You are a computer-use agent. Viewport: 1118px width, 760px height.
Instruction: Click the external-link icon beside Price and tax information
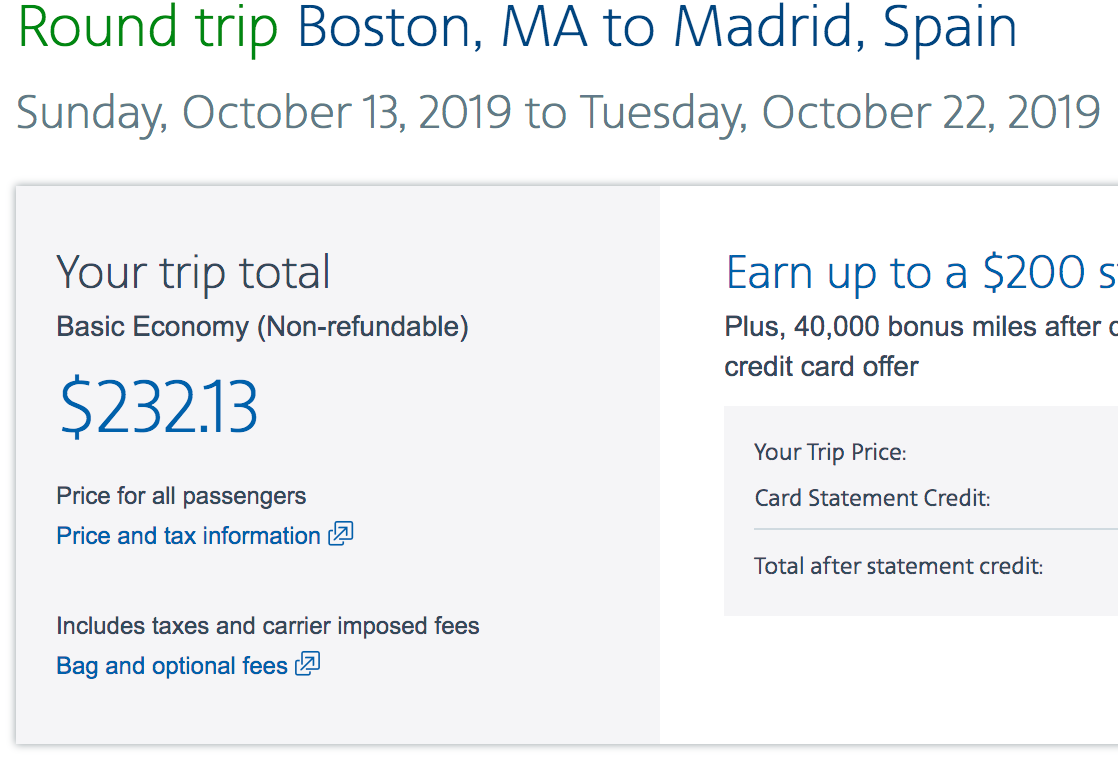click(341, 534)
